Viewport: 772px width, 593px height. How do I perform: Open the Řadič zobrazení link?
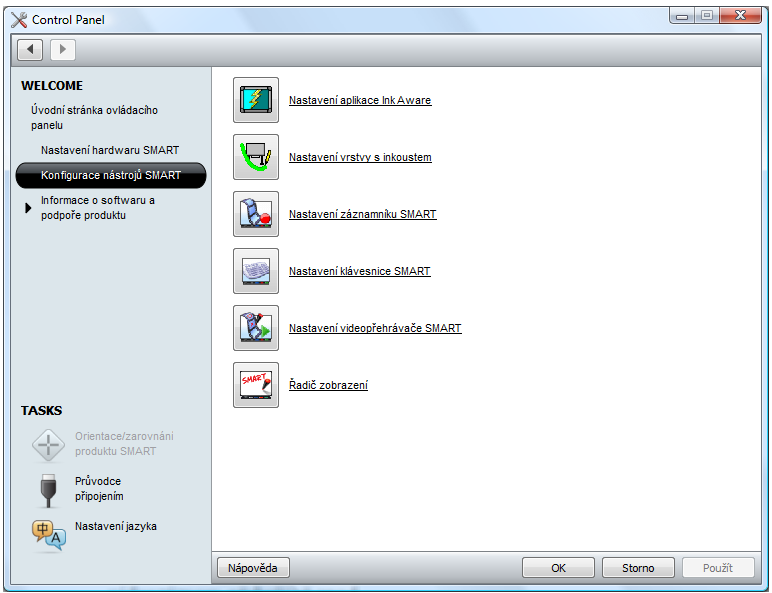[328, 385]
